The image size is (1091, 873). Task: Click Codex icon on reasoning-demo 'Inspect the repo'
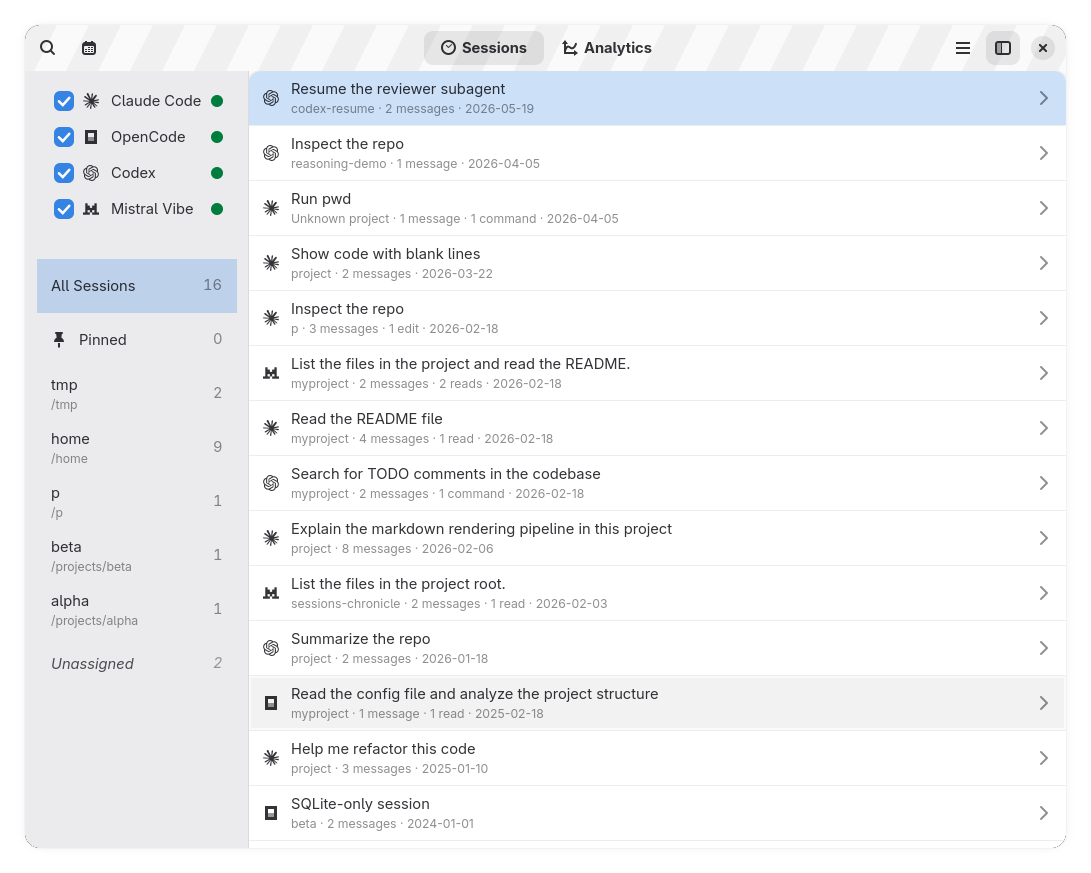(x=271, y=153)
